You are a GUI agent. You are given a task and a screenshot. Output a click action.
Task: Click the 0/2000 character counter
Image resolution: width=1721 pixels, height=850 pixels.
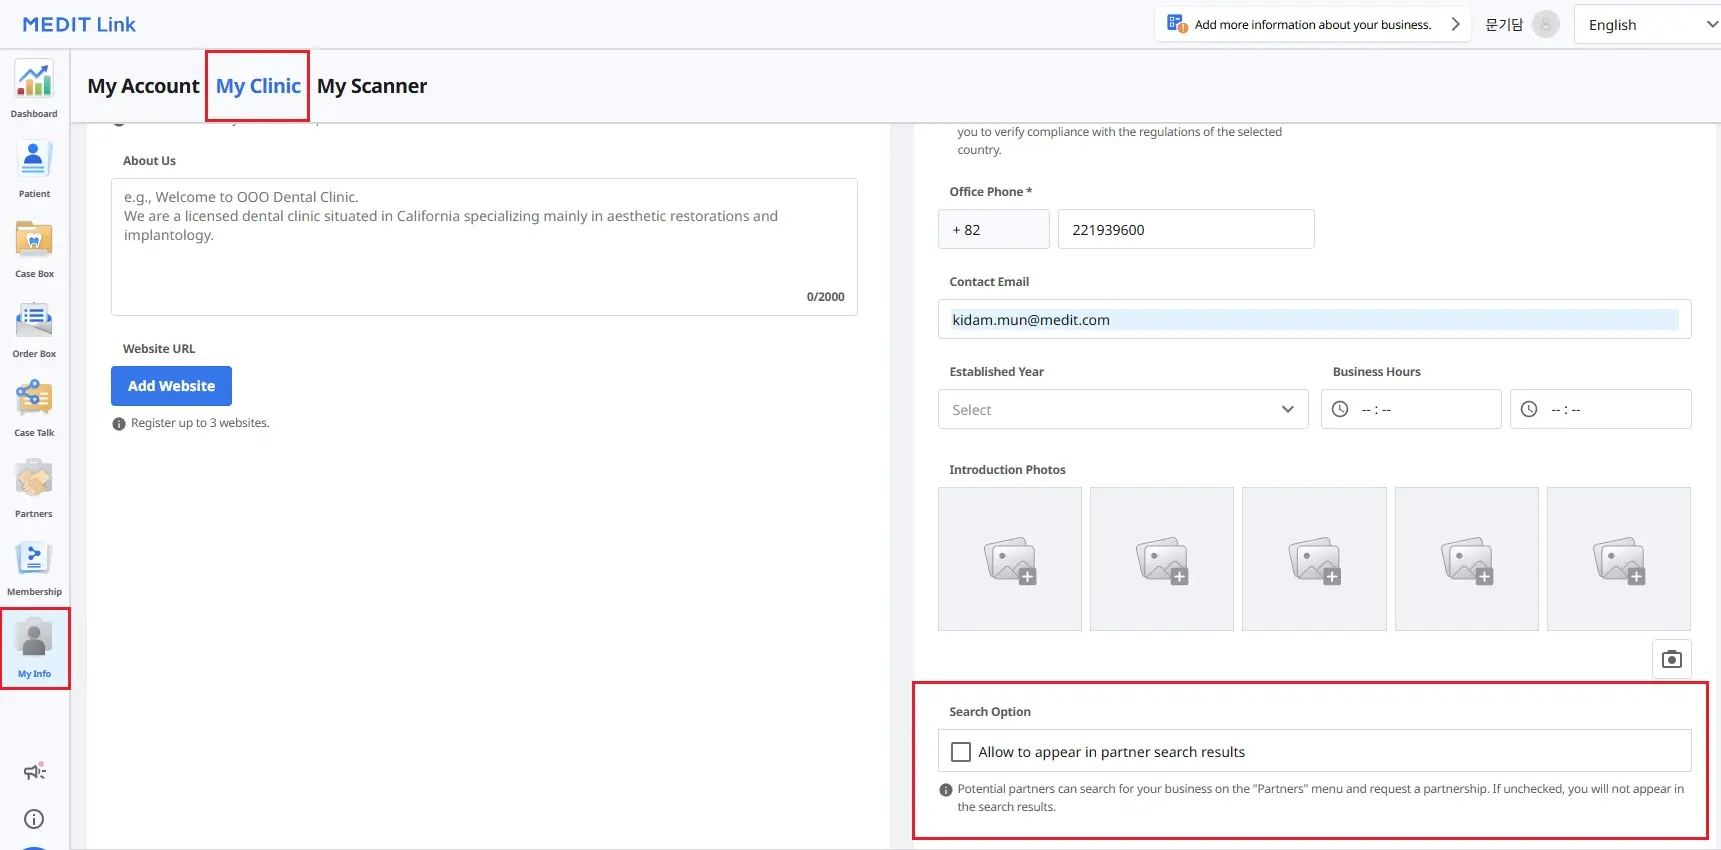(826, 297)
